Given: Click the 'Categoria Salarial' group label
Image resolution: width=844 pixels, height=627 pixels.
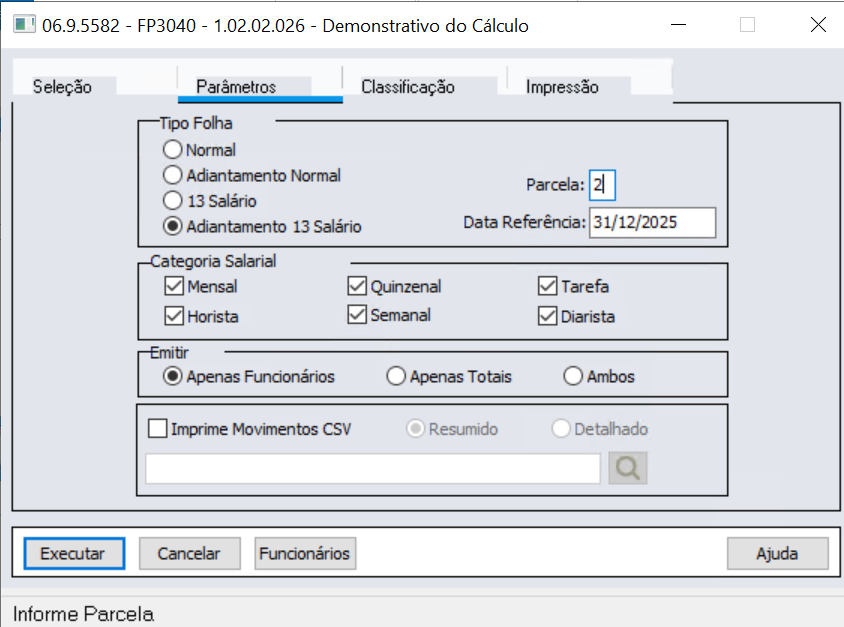Looking at the screenshot, I should pos(213,262).
